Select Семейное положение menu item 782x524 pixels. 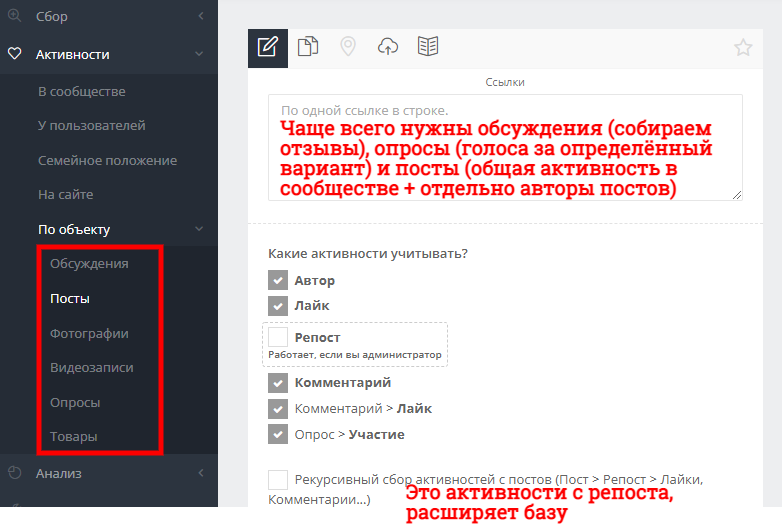pos(108,161)
